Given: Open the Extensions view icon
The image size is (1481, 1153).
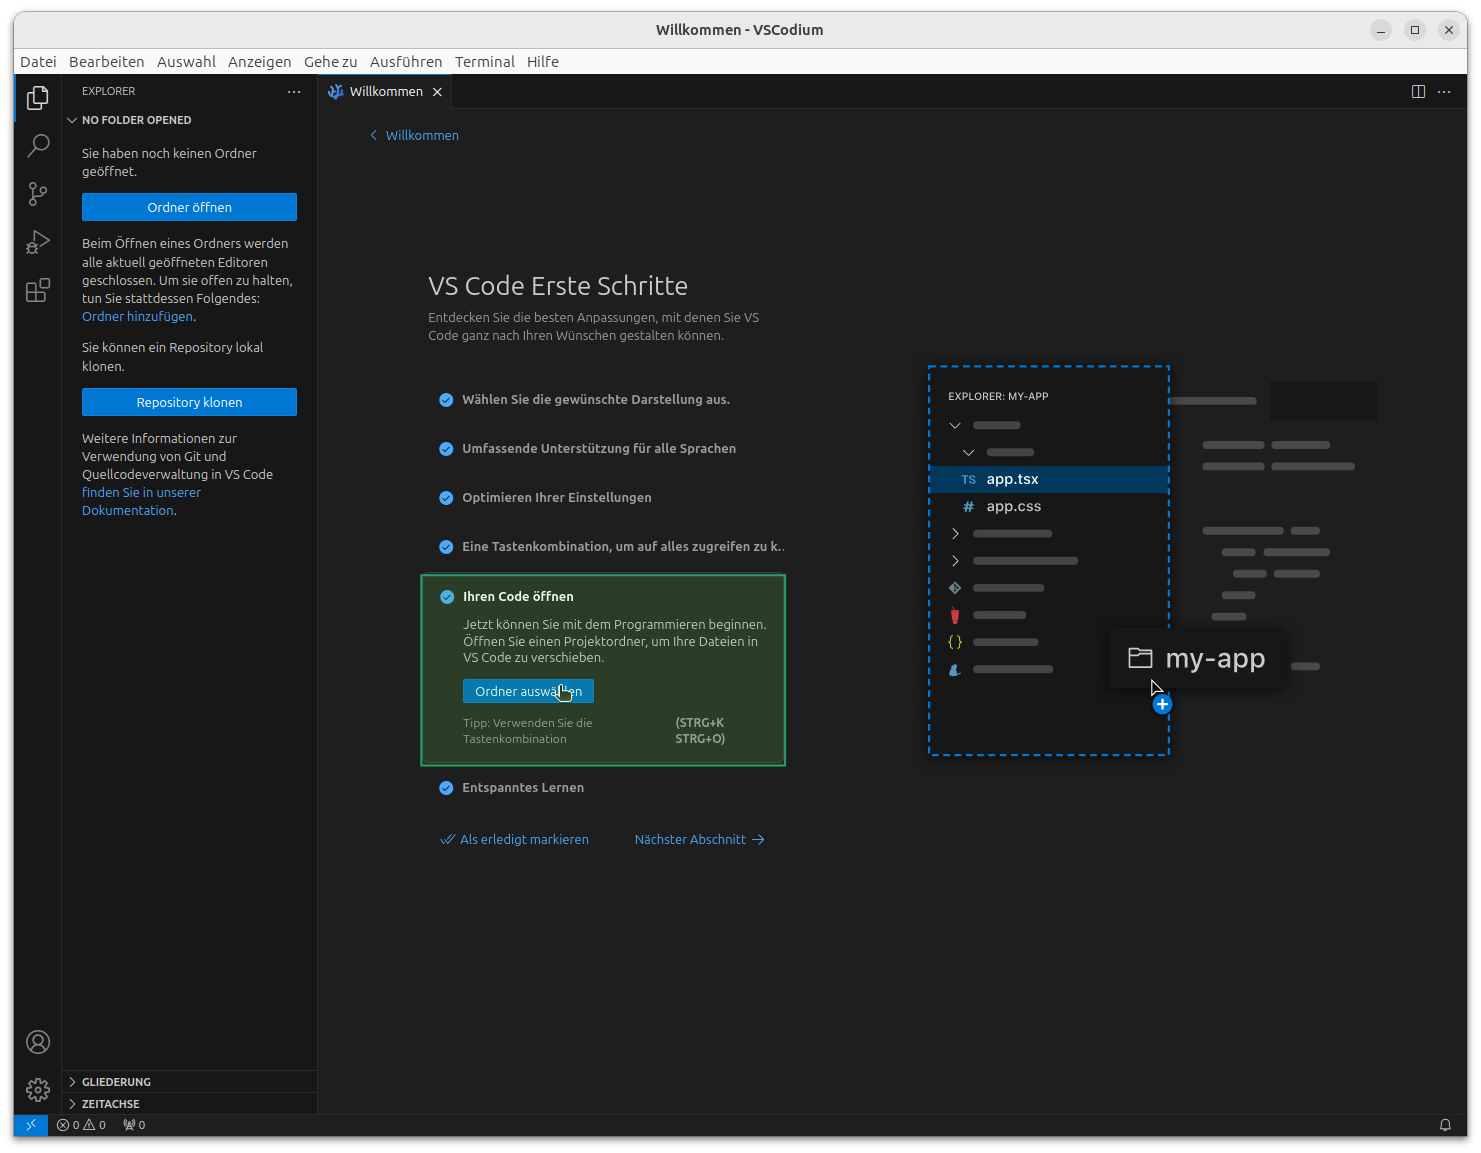Looking at the screenshot, I should pos(38,291).
